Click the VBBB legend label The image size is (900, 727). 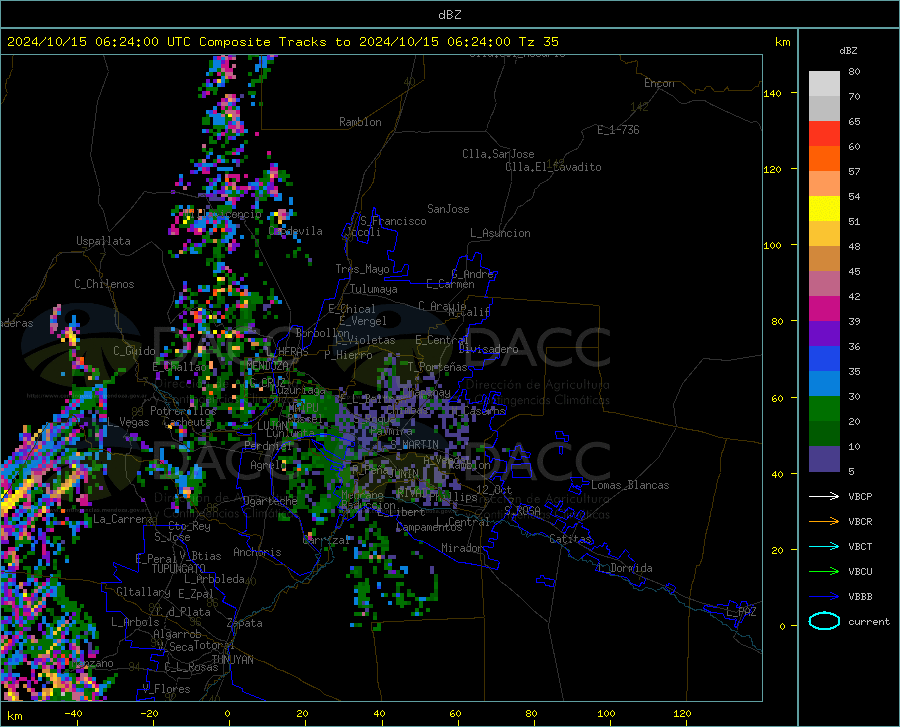(x=860, y=597)
